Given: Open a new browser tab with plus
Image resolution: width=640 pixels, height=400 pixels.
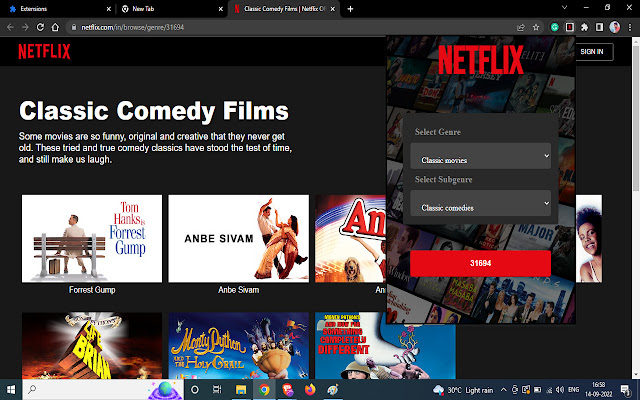Looking at the screenshot, I should click(x=350, y=9).
